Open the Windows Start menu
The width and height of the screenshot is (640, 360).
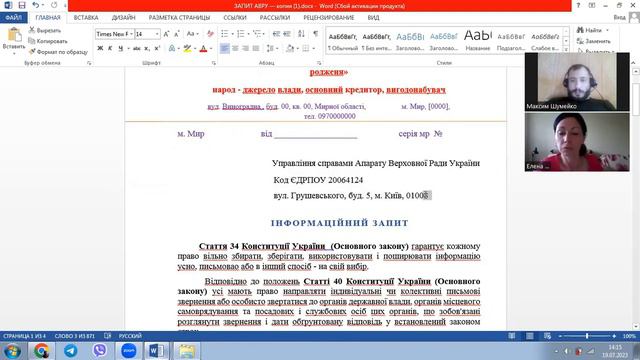tap(12, 351)
